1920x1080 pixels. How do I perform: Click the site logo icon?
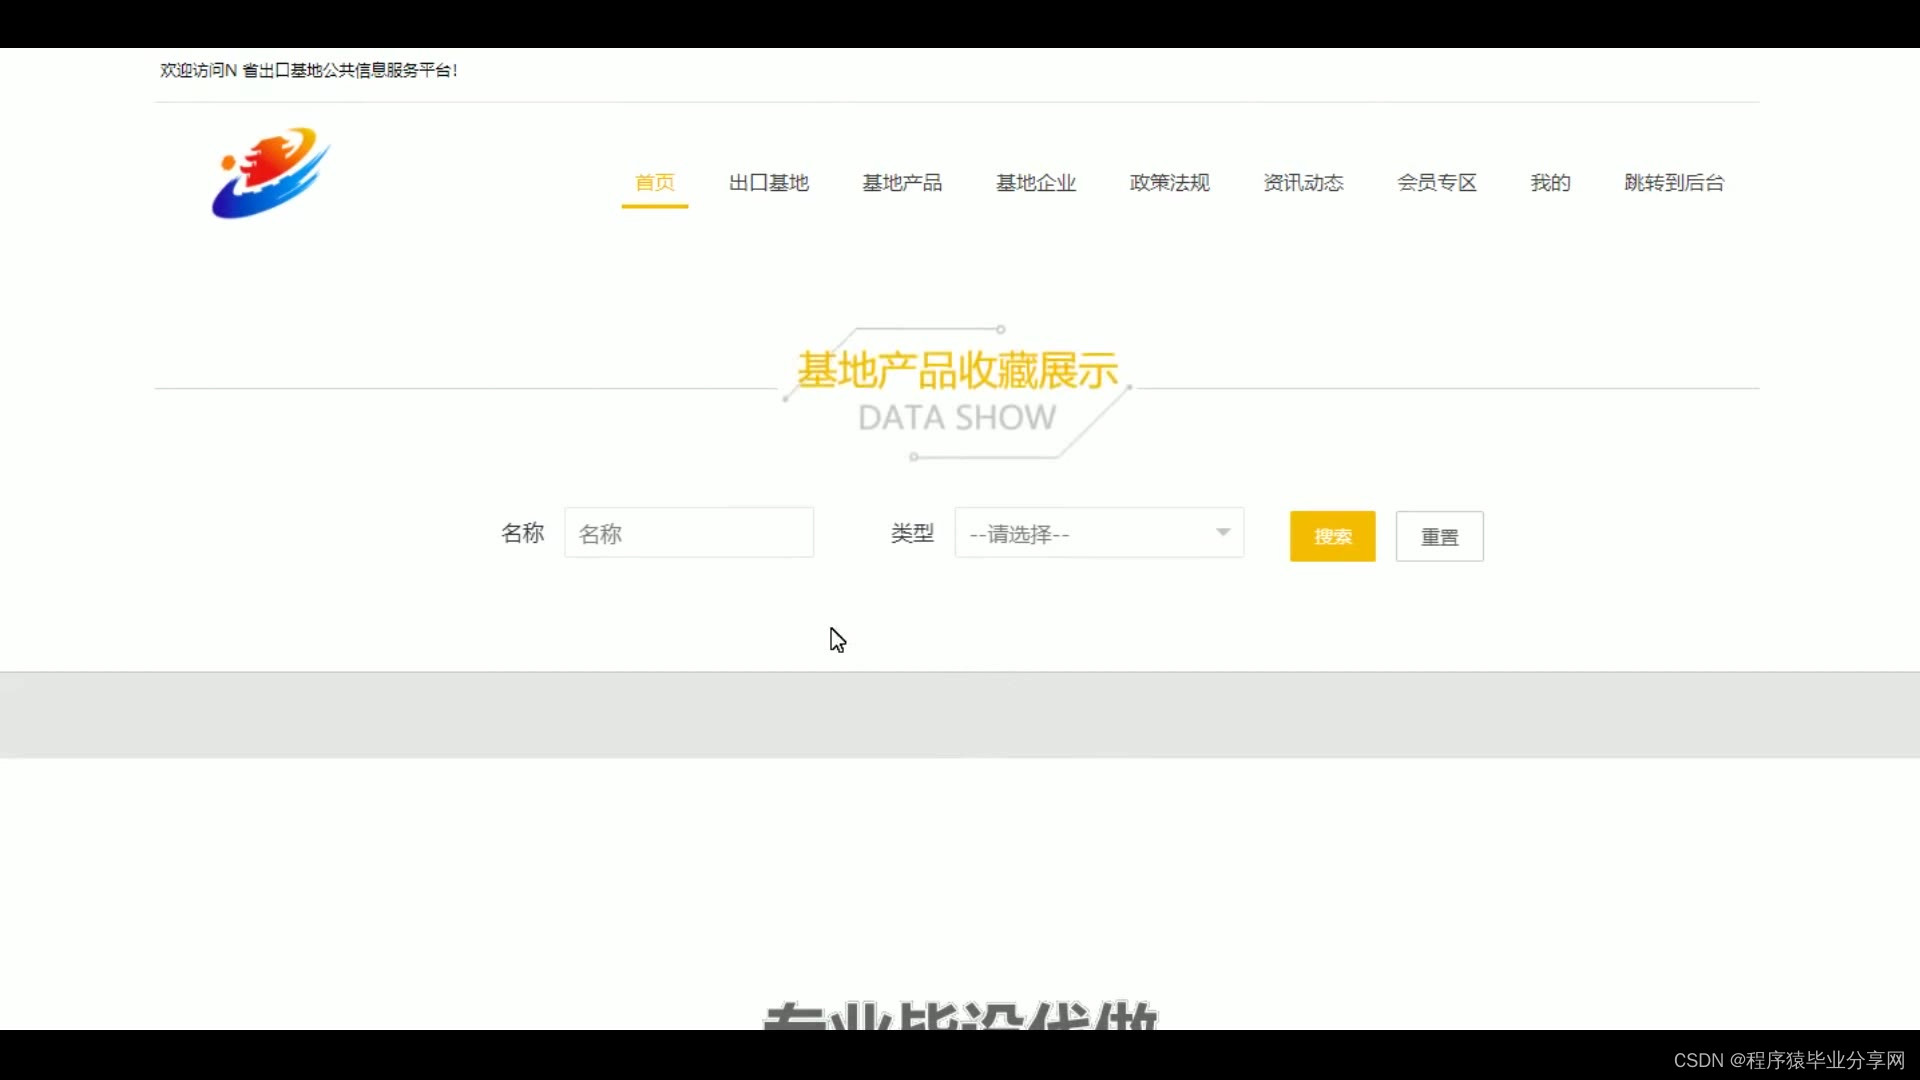[x=270, y=173]
